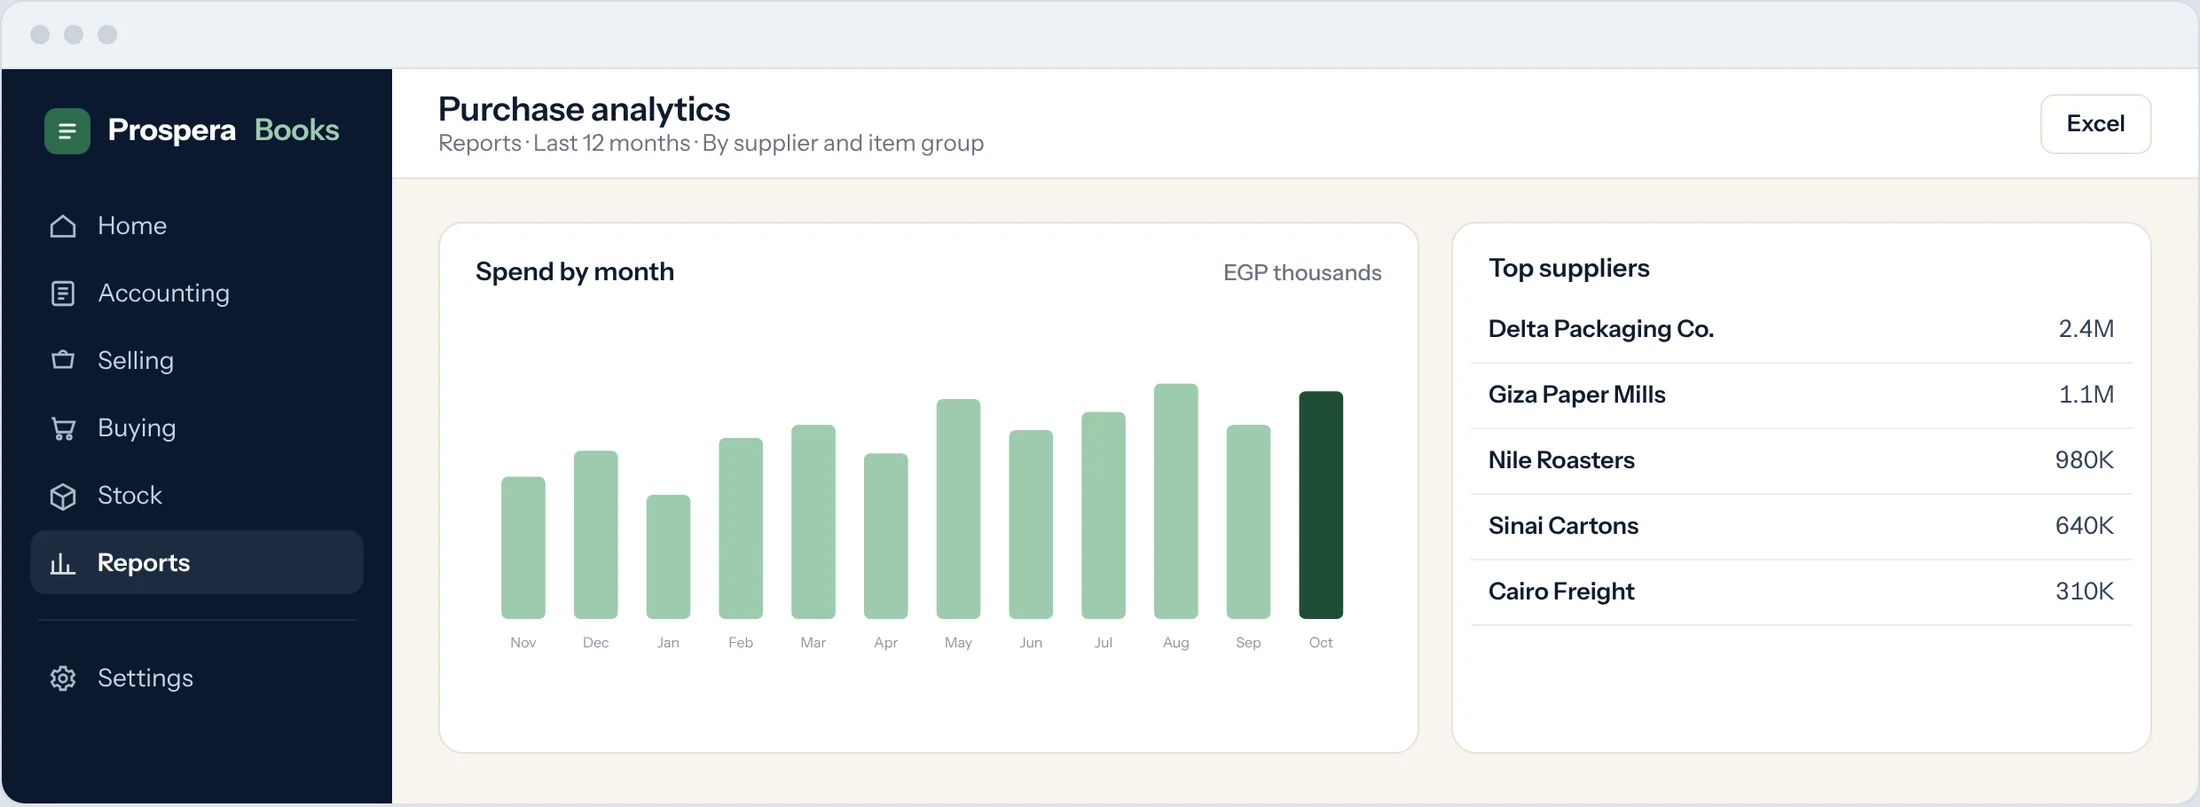Select the Feb spend bar
Screen dimensions: 2200x807
tap(741, 528)
